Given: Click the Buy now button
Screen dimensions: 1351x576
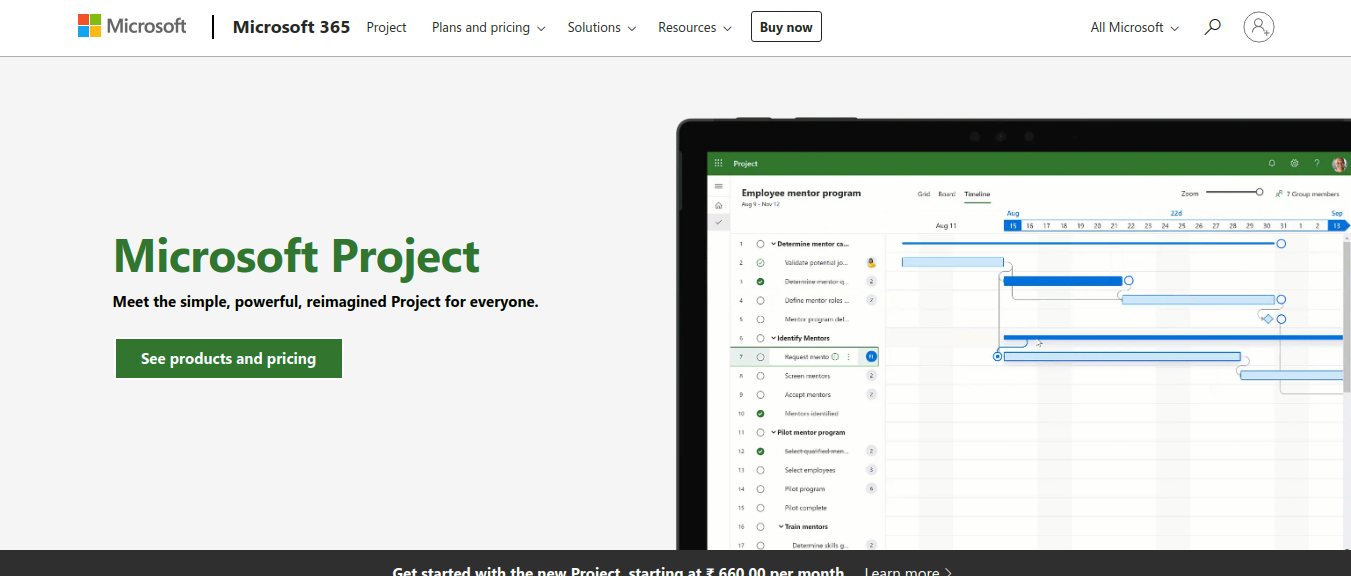Looking at the screenshot, I should pyautogui.click(x=786, y=27).
